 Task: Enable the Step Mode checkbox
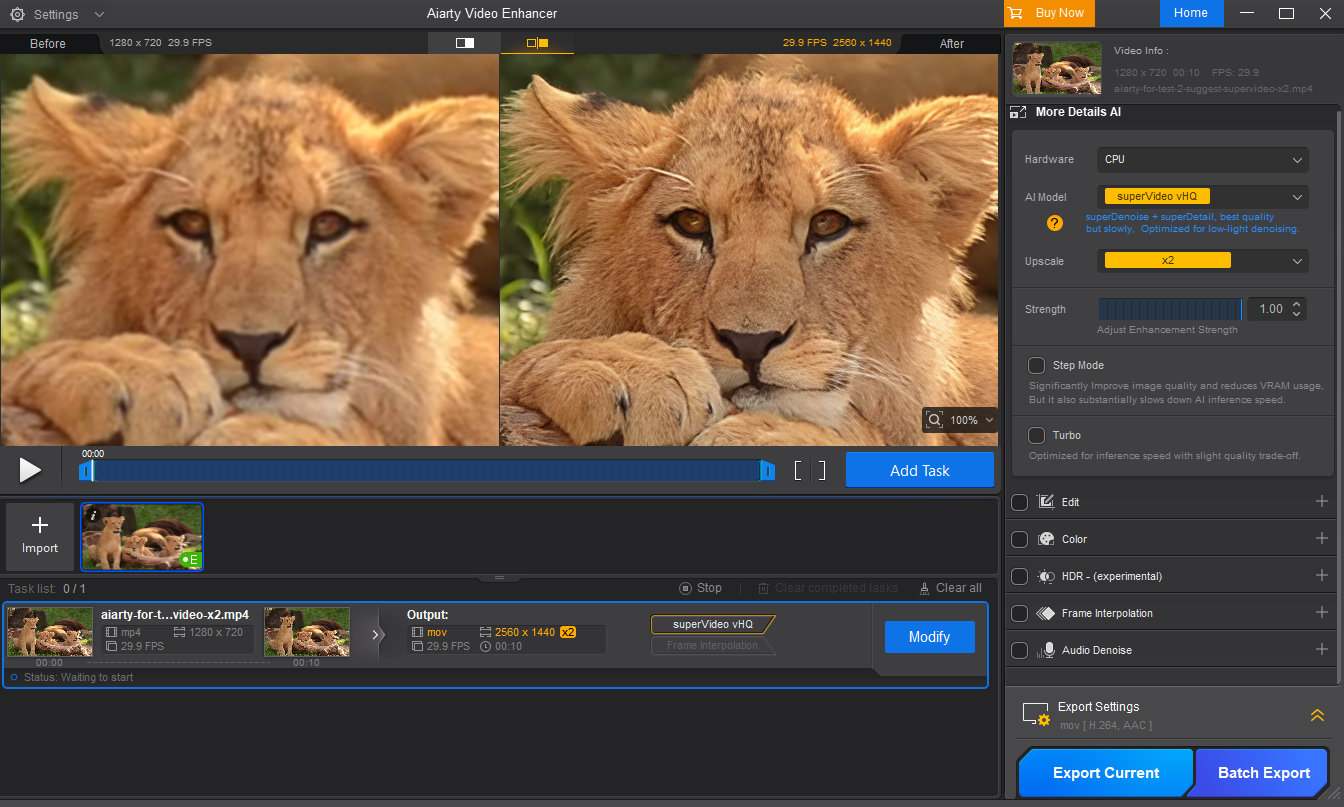(1037, 365)
